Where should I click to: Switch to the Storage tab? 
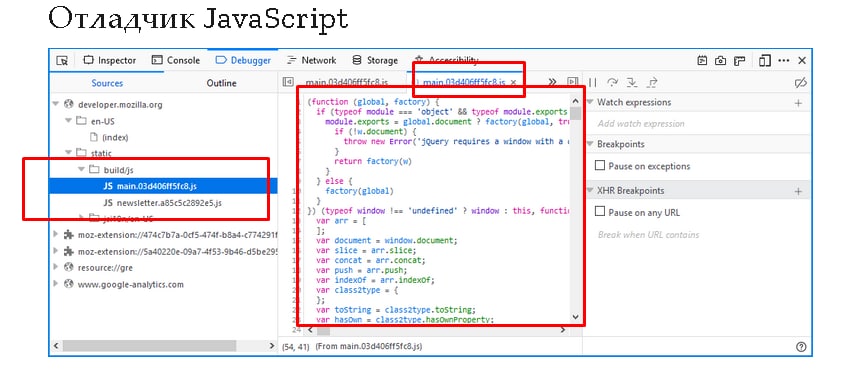pos(375,61)
